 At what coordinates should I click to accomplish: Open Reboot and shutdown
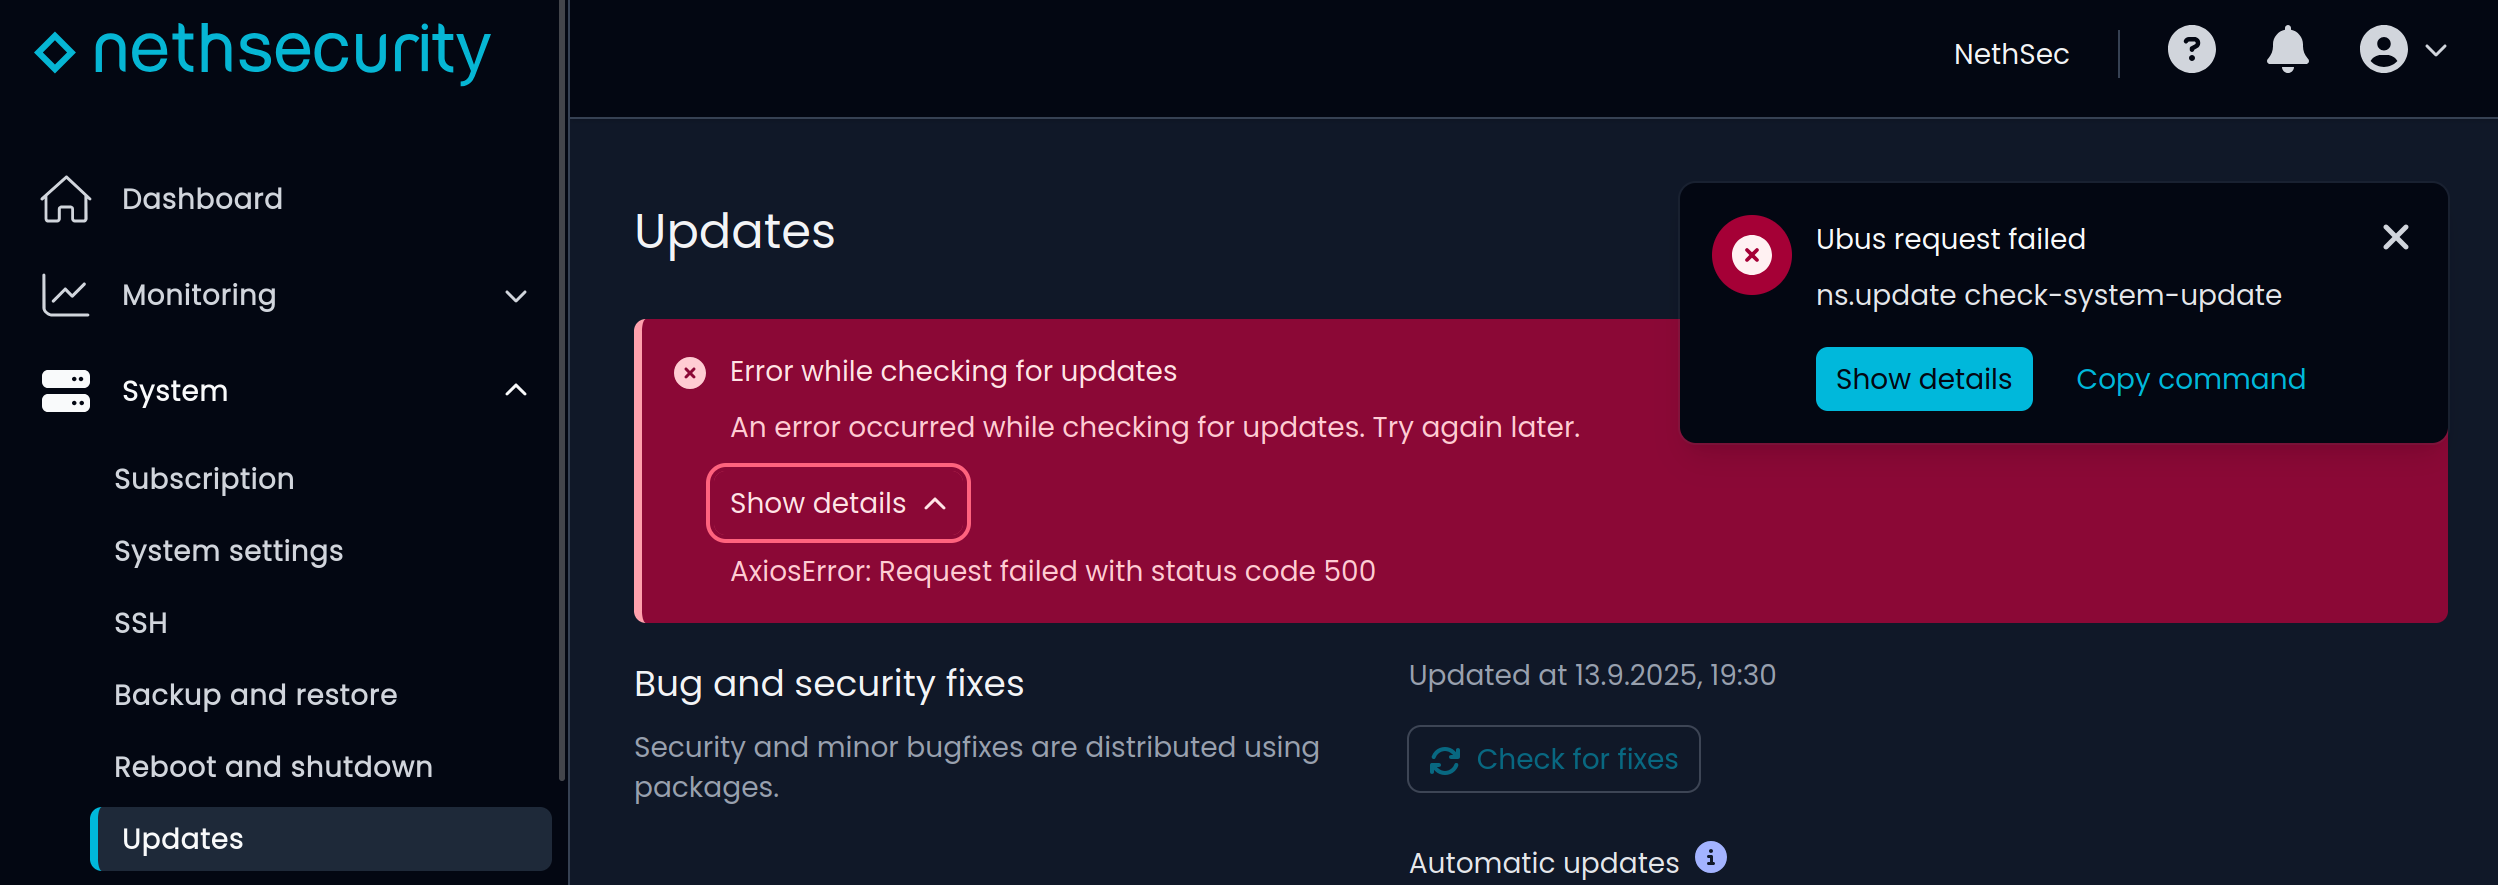[x=273, y=767]
